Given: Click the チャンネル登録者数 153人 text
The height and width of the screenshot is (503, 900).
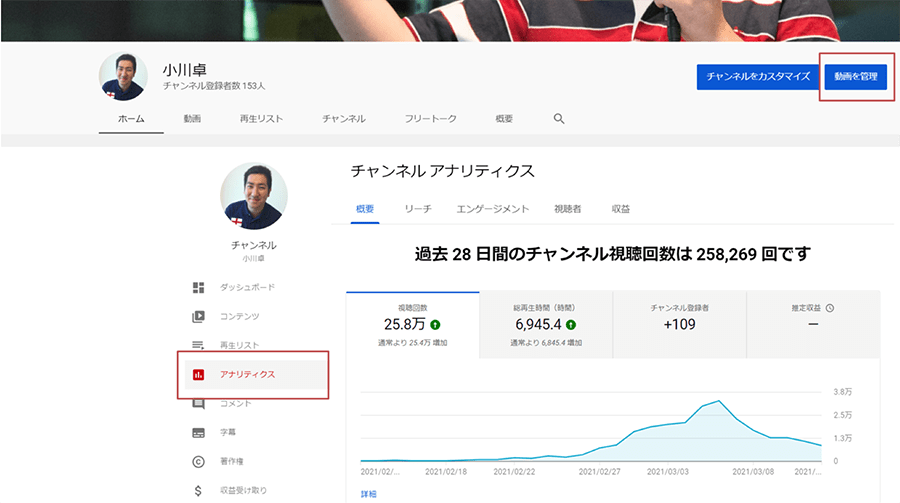Looking at the screenshot, I should (x=214, y=86).
